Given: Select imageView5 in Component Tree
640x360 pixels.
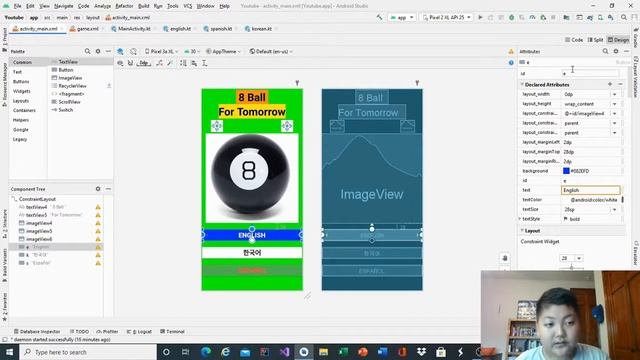Looking at the screenshot, I should click(x=39, y=231).
